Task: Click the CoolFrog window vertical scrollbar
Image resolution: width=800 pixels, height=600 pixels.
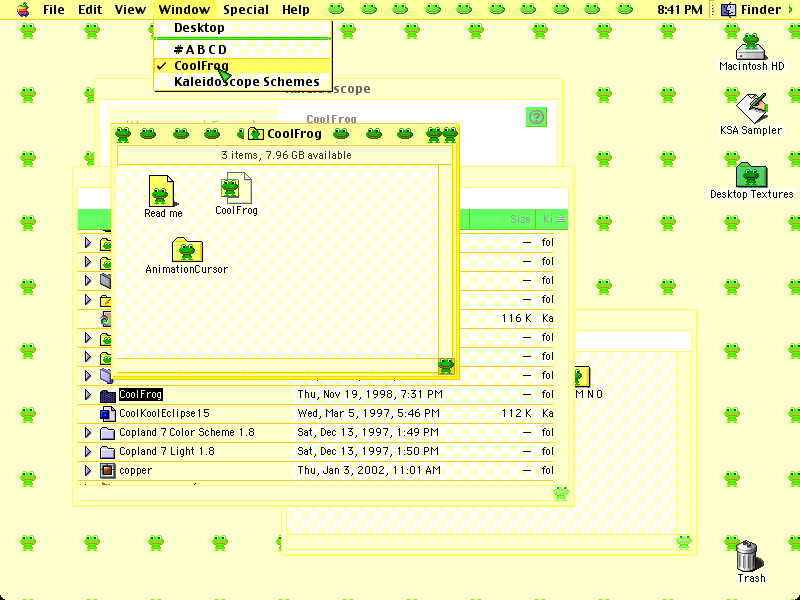Action: pyautogui.click(x=445, y=261)
